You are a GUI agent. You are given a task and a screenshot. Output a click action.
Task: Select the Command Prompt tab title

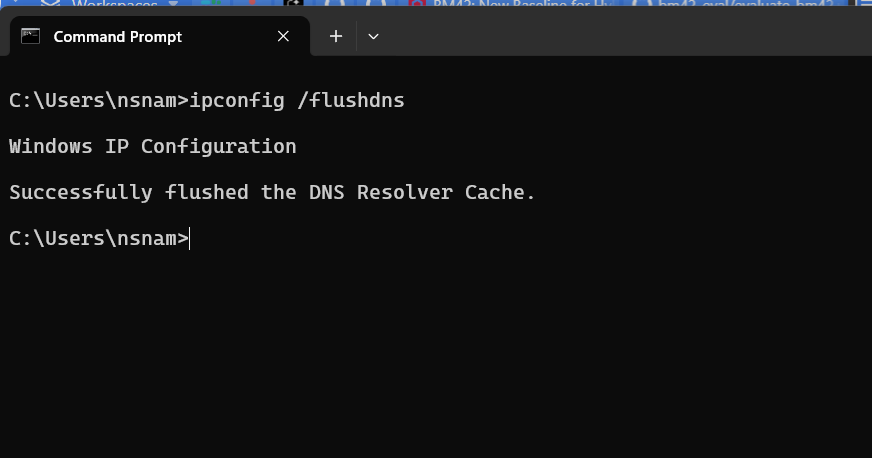pyautogui.click(x=117, y=37)
